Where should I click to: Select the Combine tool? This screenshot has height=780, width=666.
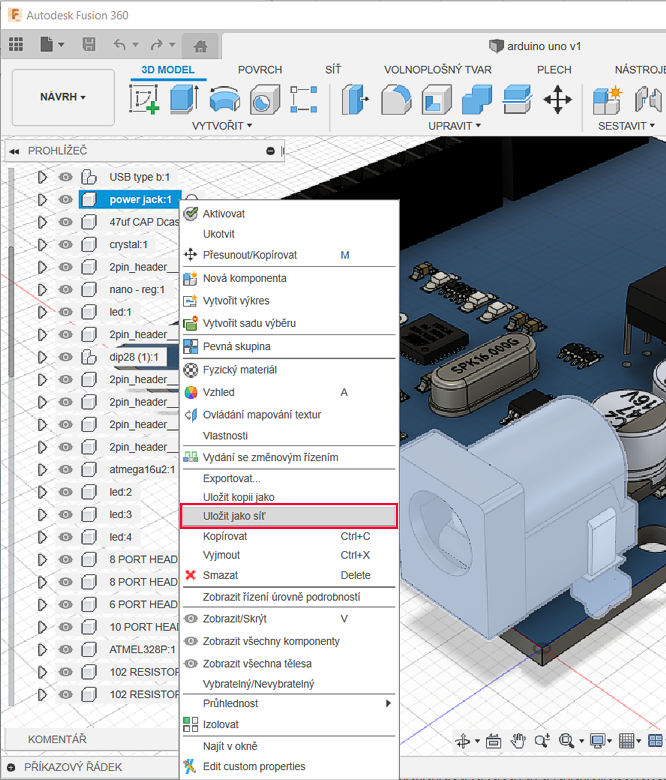tap(477, 98)
